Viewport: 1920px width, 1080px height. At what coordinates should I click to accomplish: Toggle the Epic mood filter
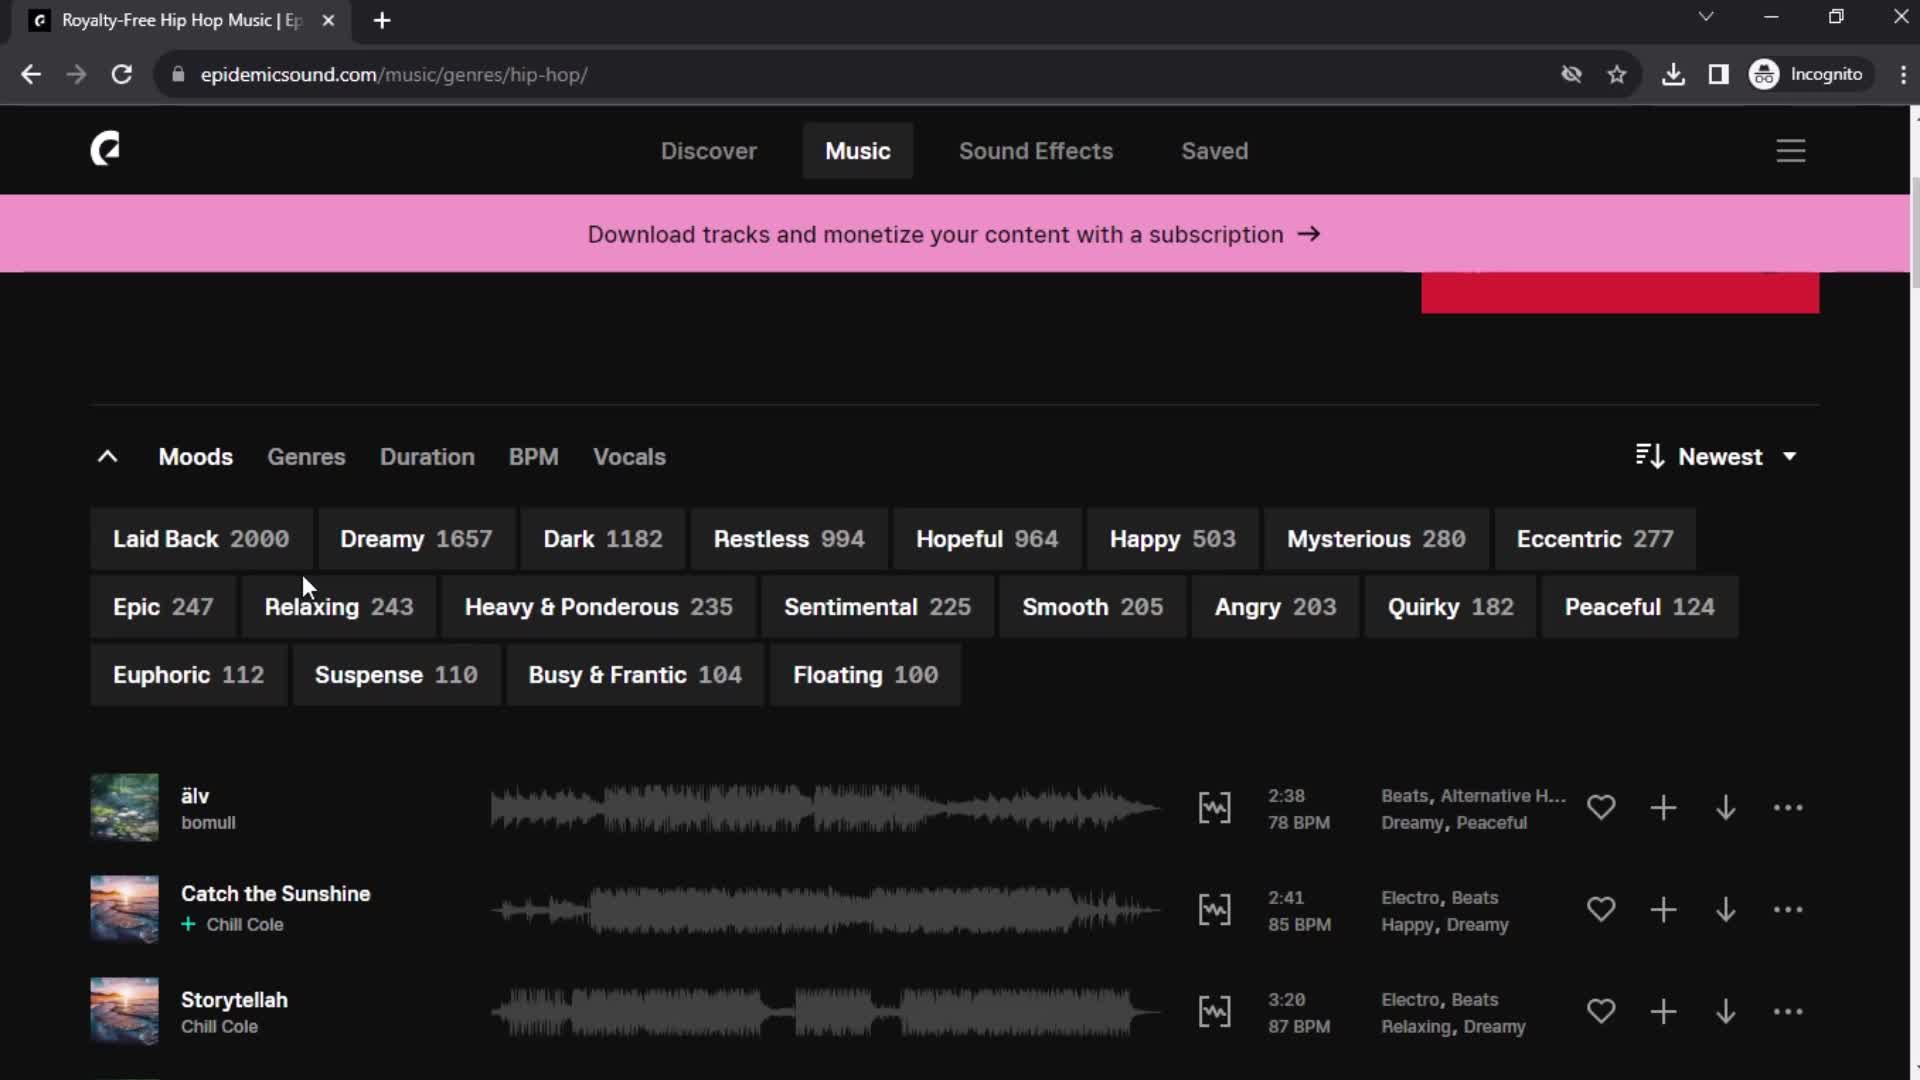pyautogui.click(x=163, y=607)
